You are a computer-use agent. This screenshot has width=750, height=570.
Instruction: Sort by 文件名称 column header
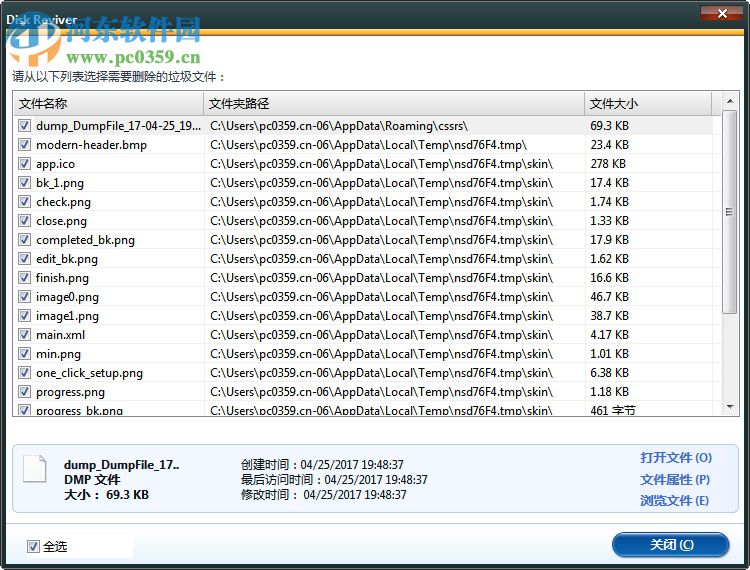109,103
